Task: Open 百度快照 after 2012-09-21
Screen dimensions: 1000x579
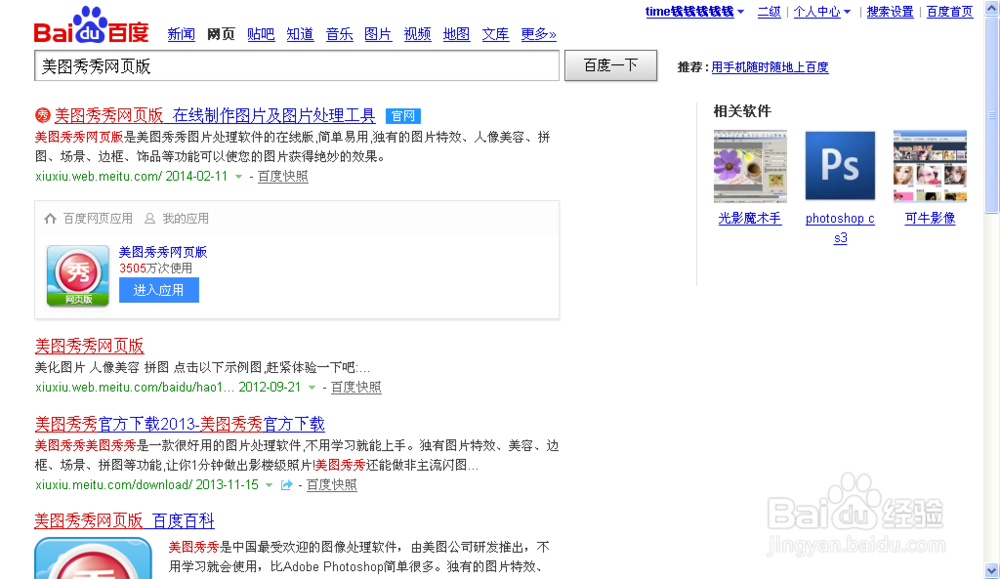Action: point(356,388)
